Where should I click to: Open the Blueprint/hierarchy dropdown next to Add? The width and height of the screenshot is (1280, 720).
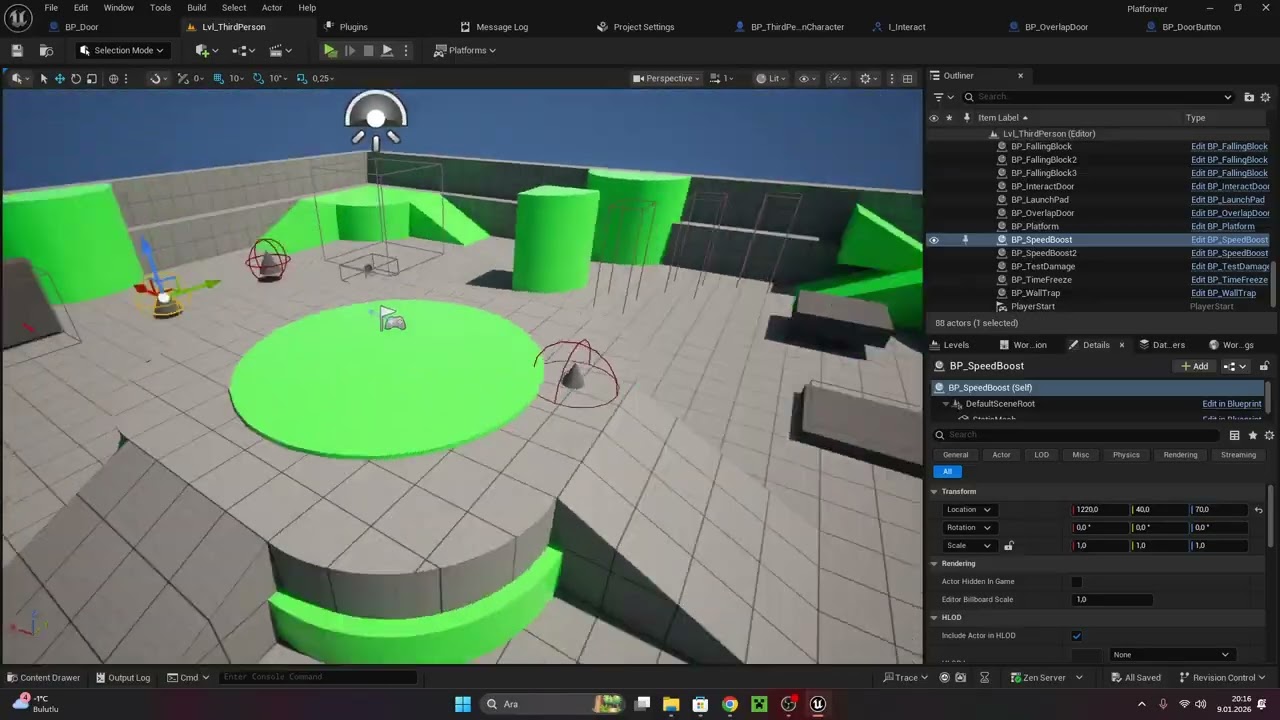click(x=1236, y=366)
